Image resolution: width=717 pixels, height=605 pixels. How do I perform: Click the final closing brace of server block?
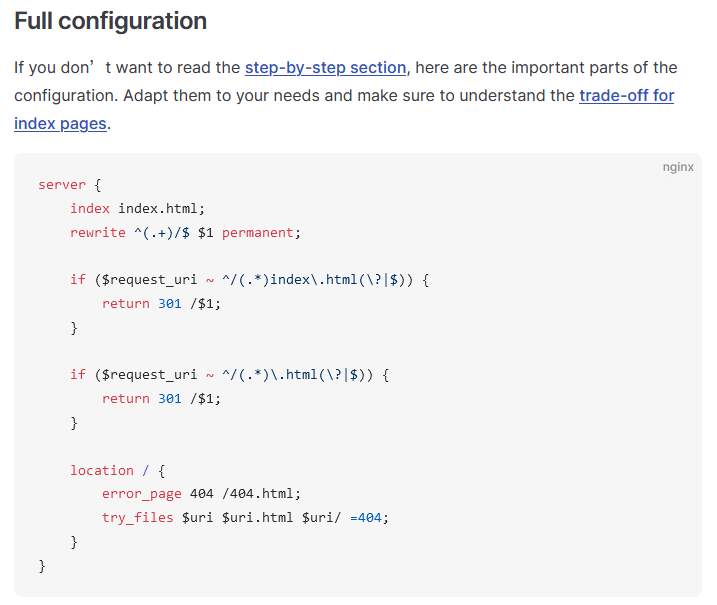tap(42, 566)
